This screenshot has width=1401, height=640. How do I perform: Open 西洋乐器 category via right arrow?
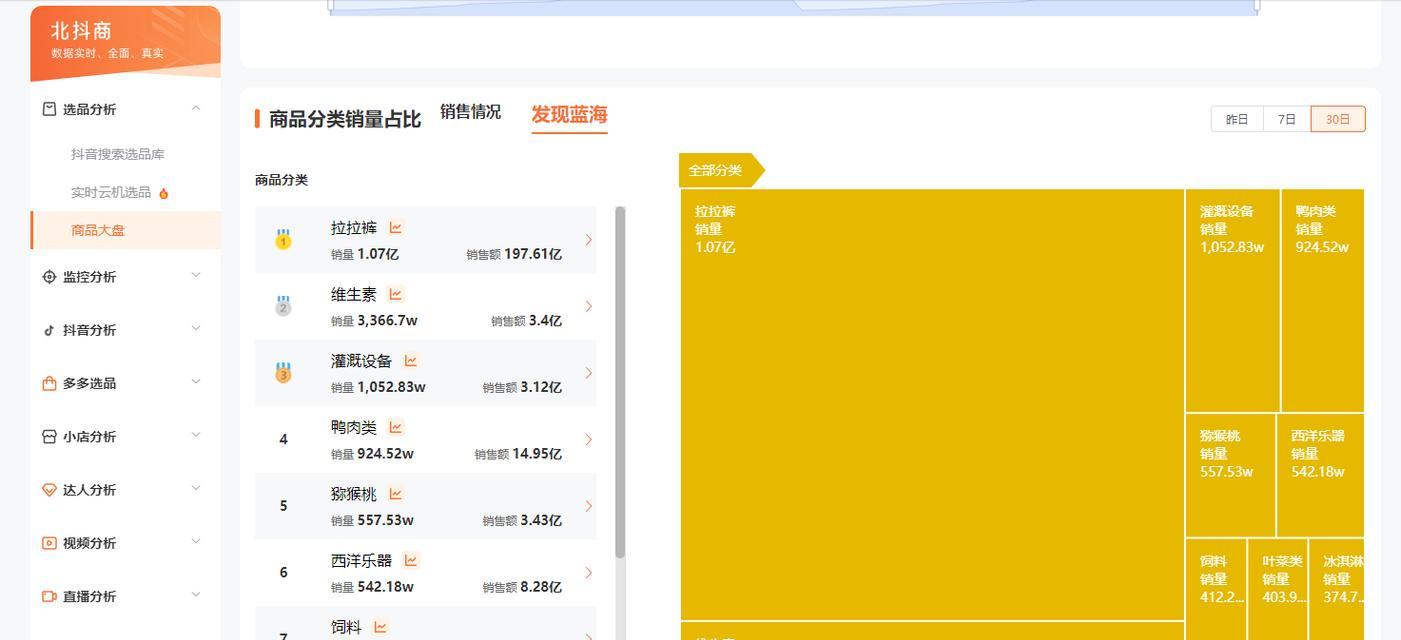click(589, 572)
